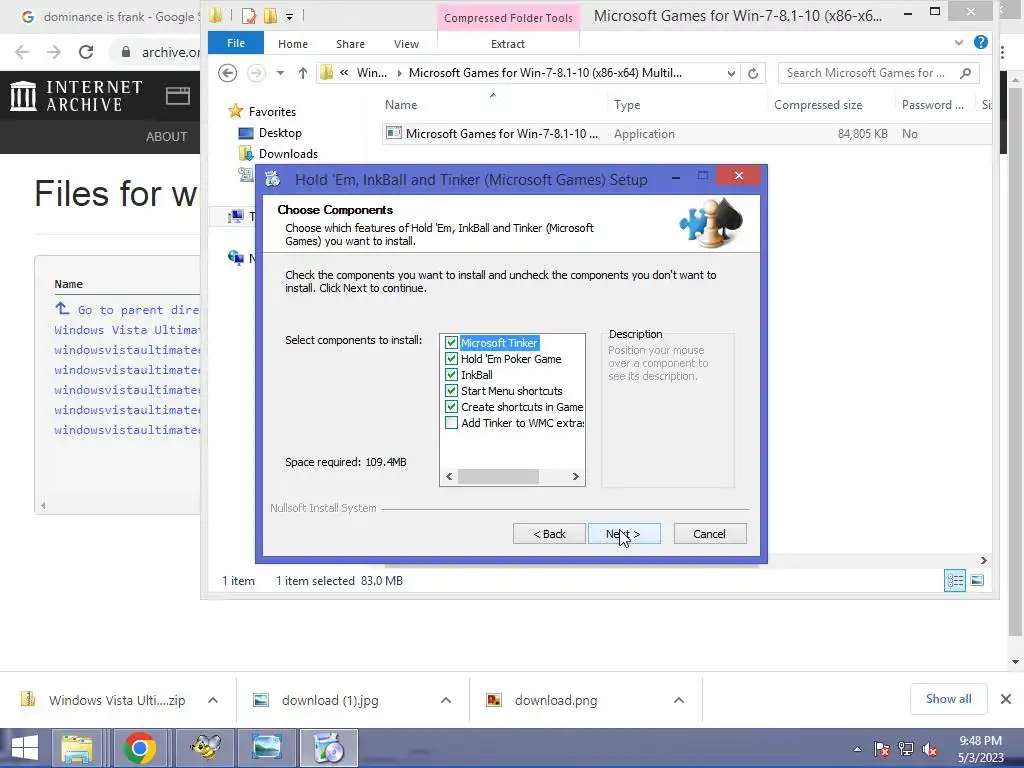The image size is (1024, 768).
Task: Sort by Compressed size column
Action: (x=818, y=104)
